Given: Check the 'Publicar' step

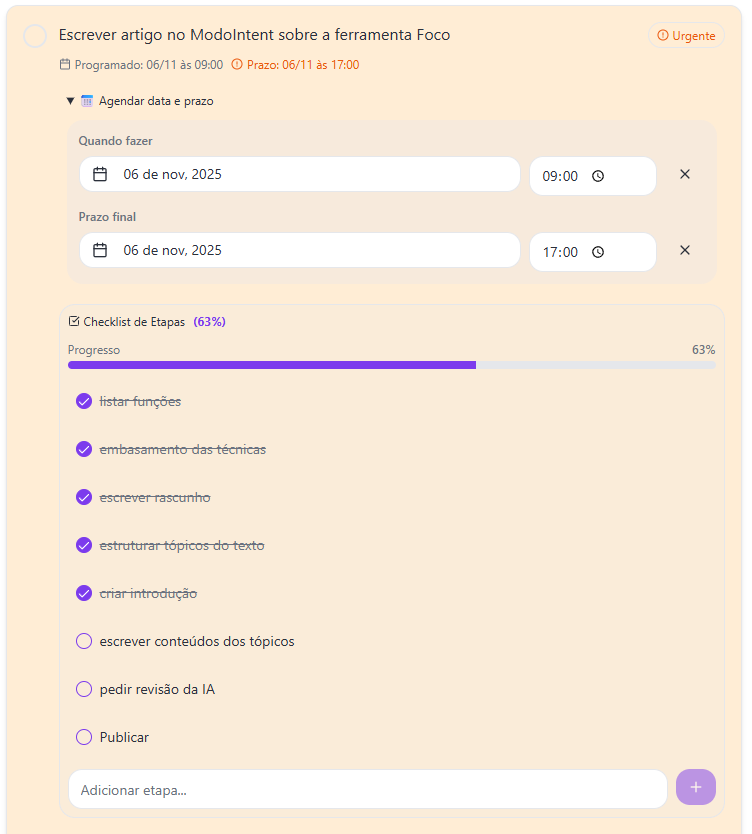Looking at the screenshot, I should [84, 737].
